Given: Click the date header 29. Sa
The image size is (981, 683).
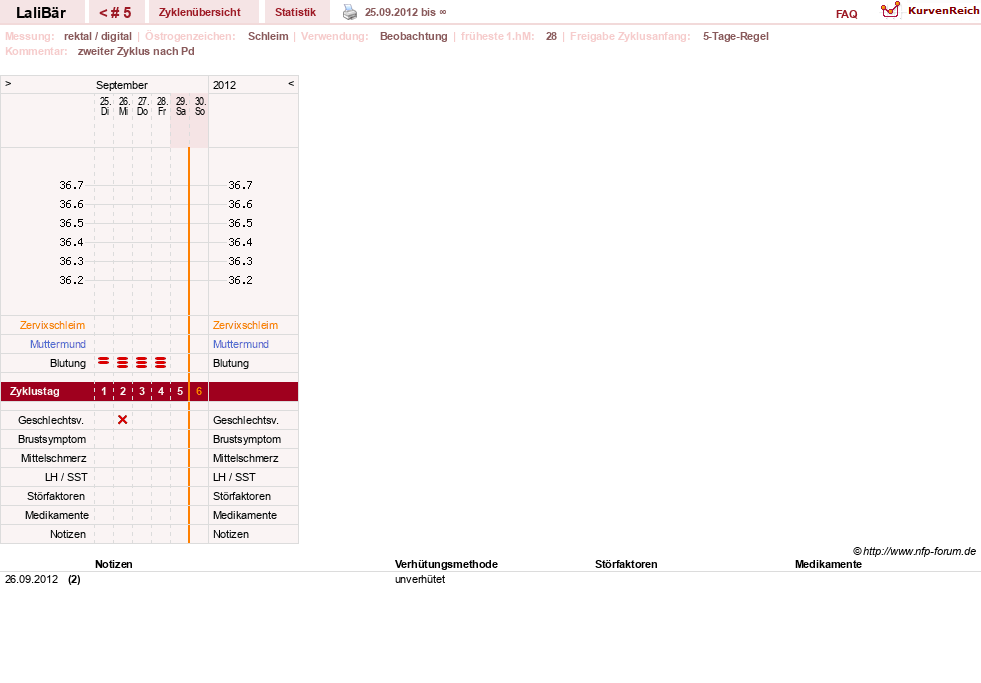Looking at the screenshot, I should click(181, 106).
